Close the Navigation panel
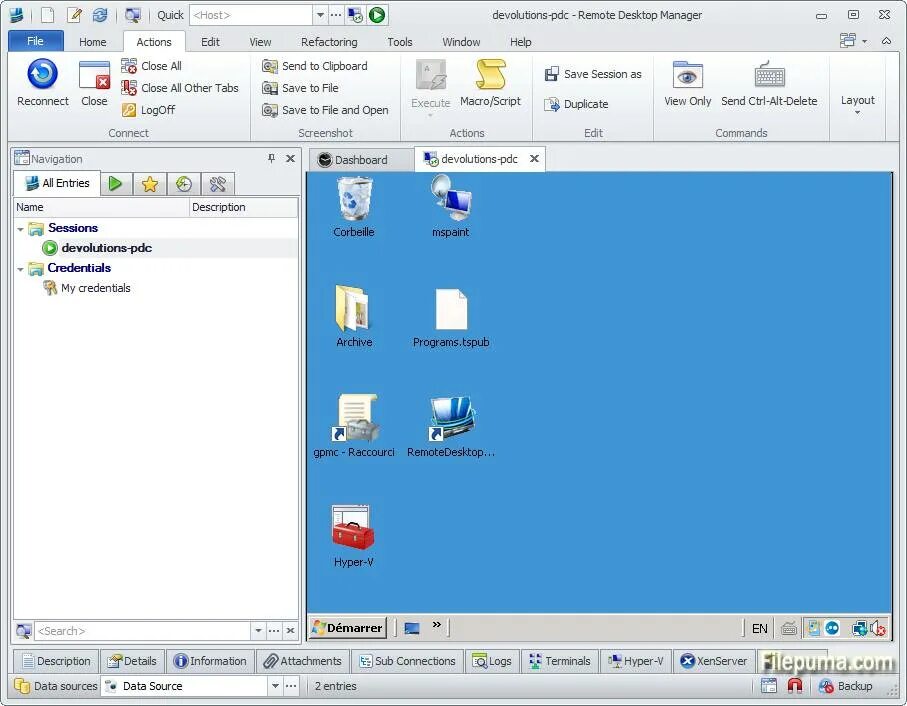Viewport: 907px width, 706px height. pos(290,158)
